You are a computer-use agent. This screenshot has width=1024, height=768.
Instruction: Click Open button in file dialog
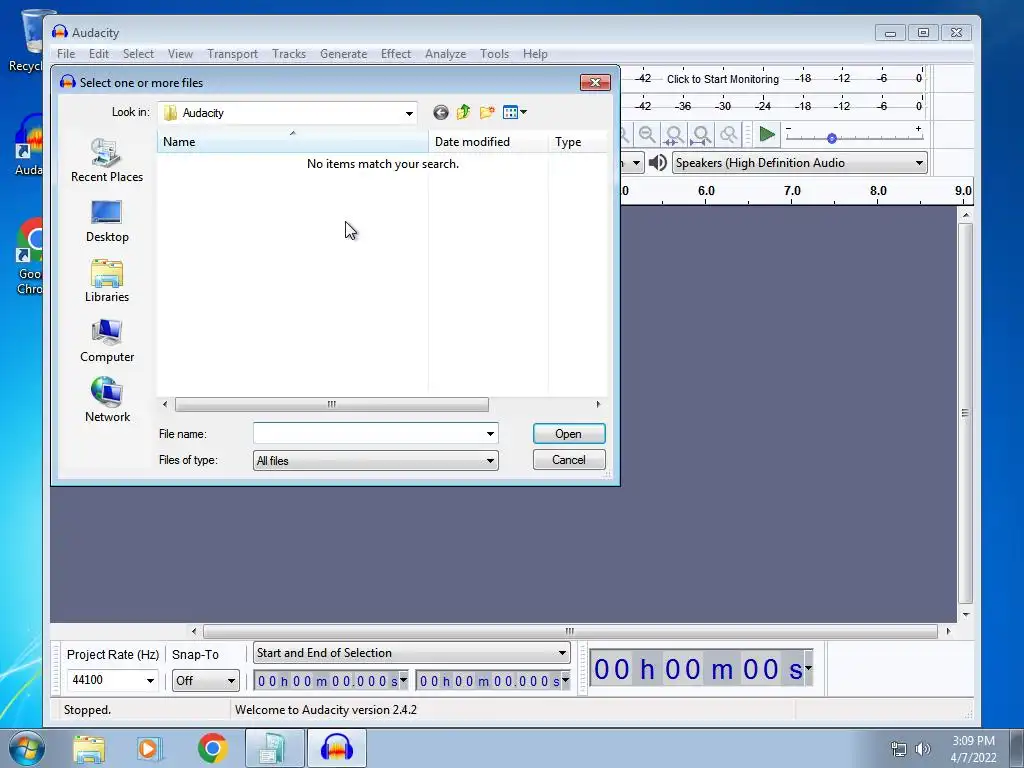click(x=569, y=434)
